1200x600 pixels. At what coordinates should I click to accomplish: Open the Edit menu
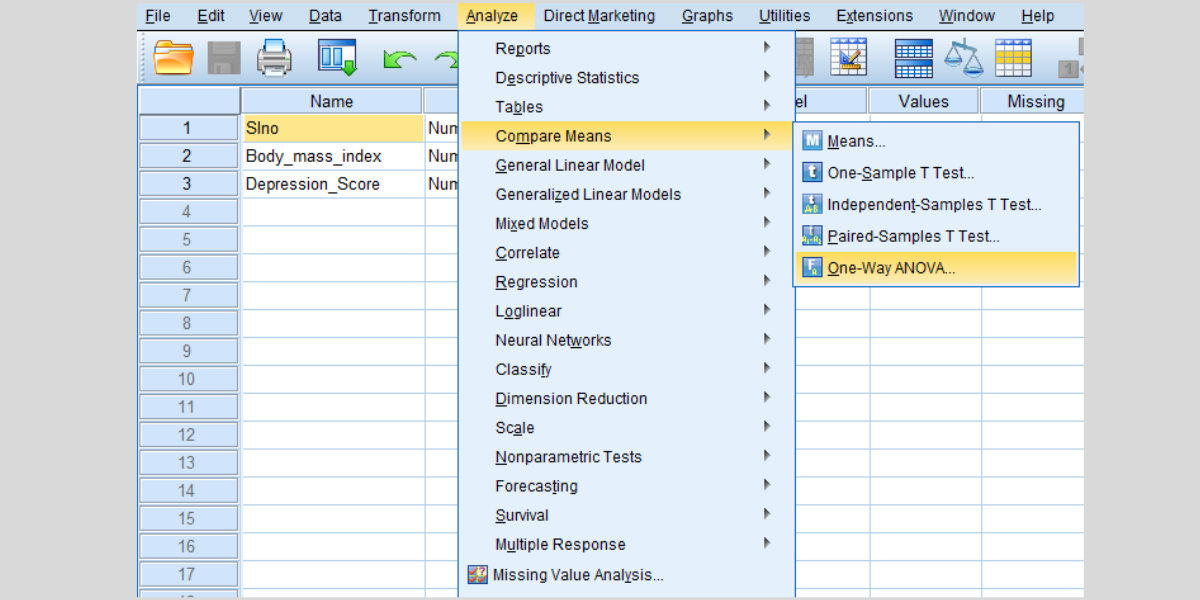(x=211, y=16)
